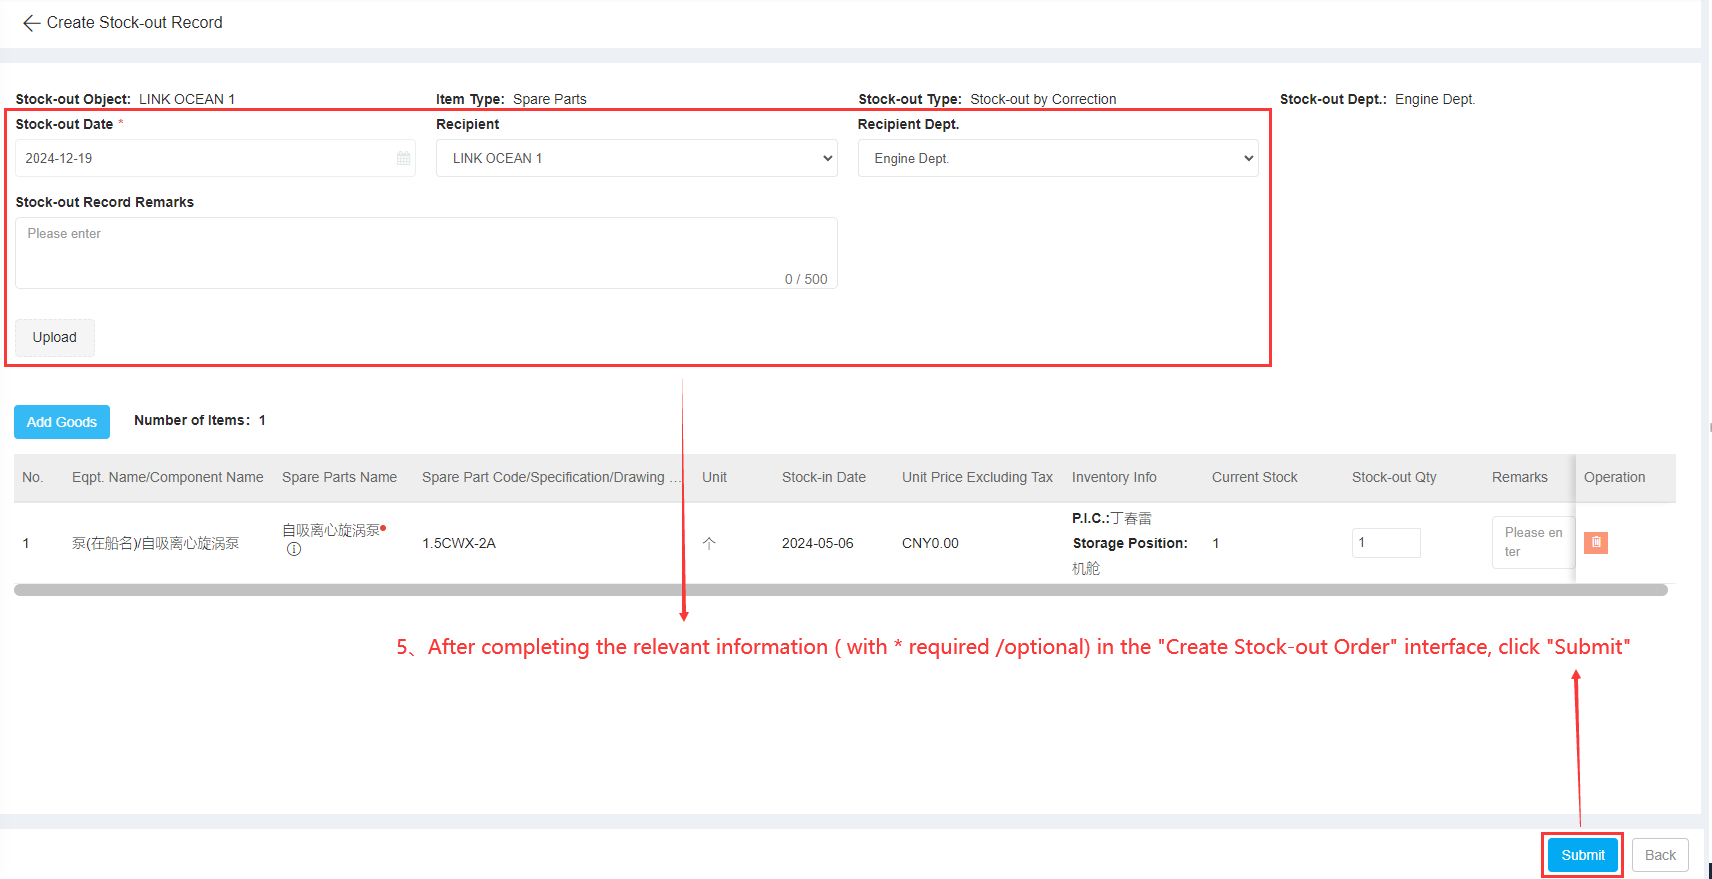Click the 'Stock-out Qty' column header
The image size is (1712, 879).
click(1394, 477)
